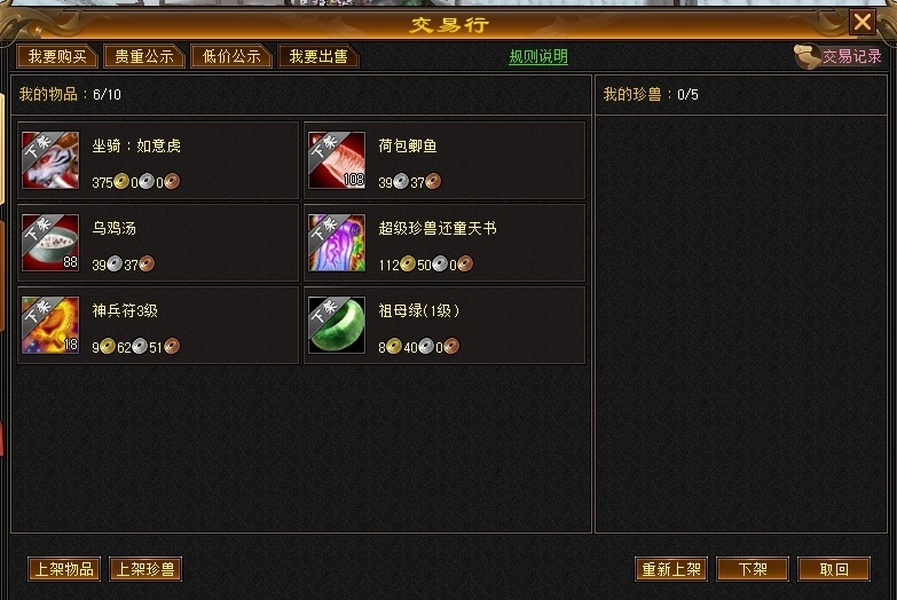
Task: Click the 交易记录 scroll icon
Action: [807, 57]
